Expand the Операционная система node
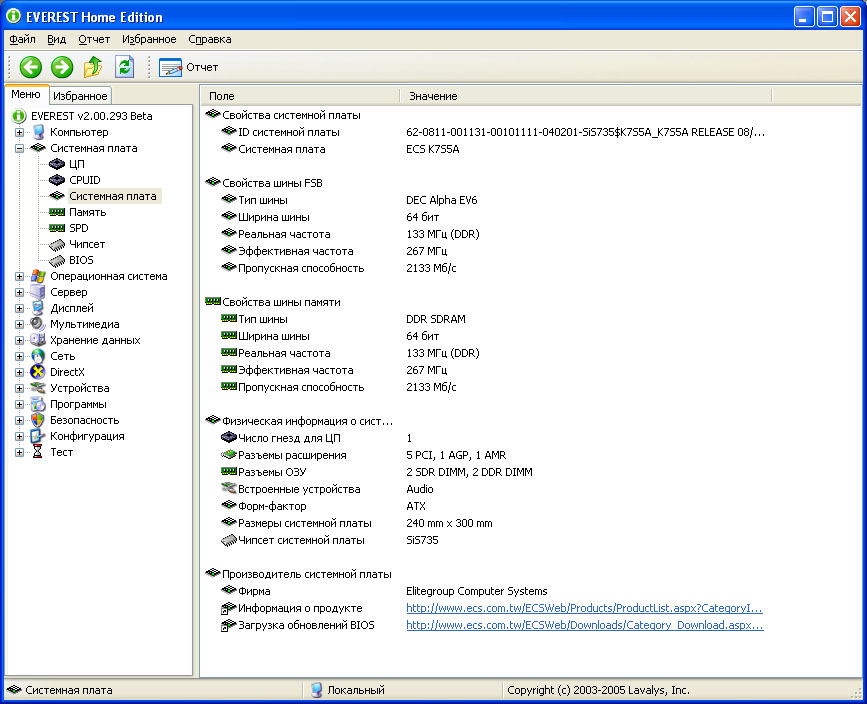867x704 pixels. click(x=19, y=276)
